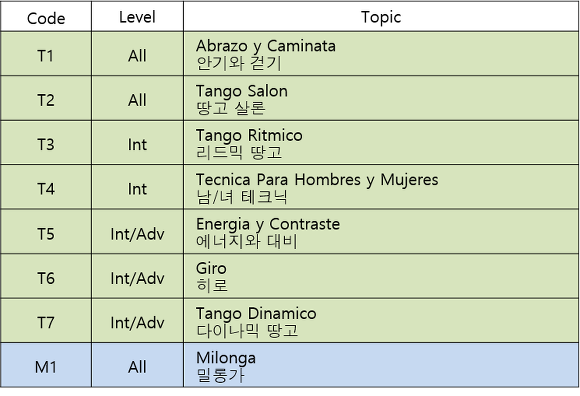The width and height of the screenshot is (580, 396).
Task: Select the T7 code cell
Action: pyautogui.click(x=46, y=321)
